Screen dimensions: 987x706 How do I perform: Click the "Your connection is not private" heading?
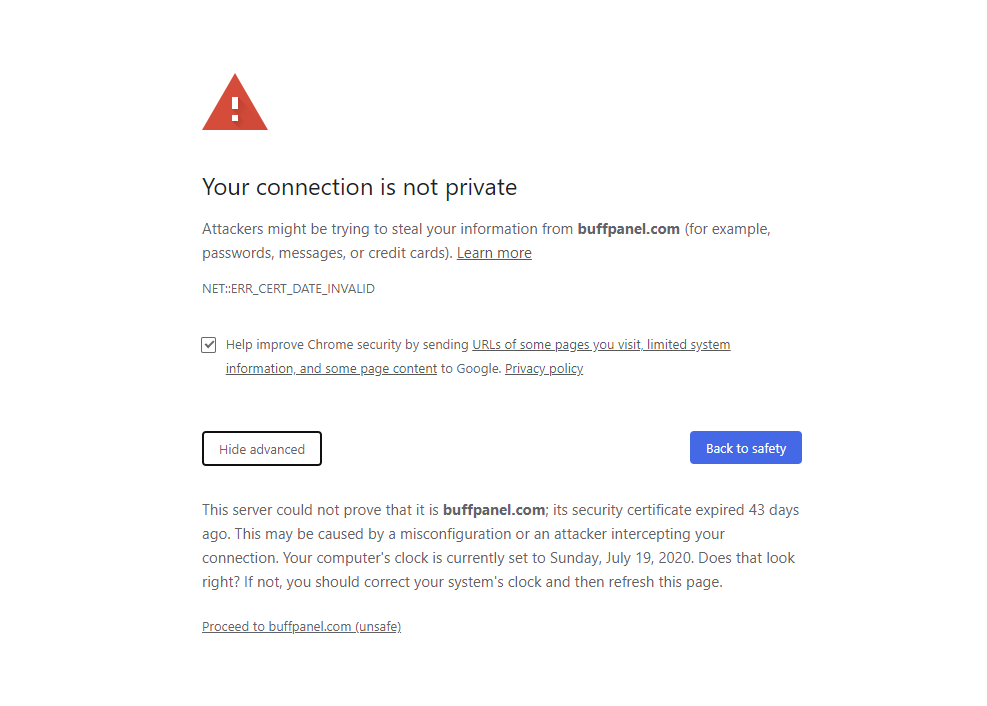tap(359, 187)
